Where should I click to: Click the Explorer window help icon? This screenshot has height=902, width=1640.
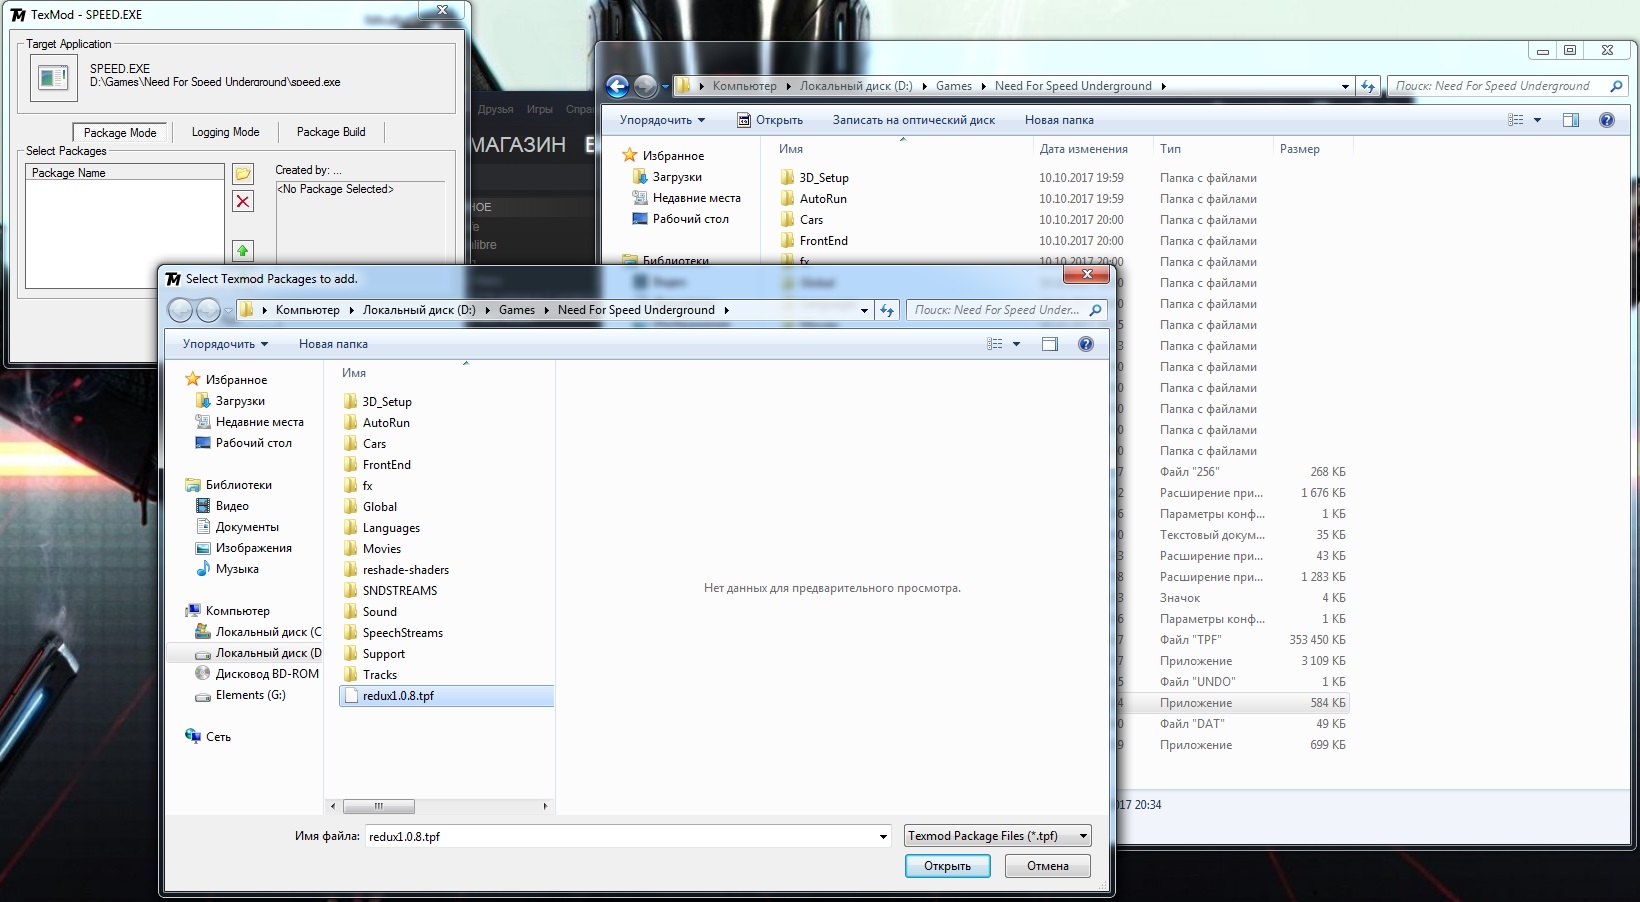coord(1607,120)
